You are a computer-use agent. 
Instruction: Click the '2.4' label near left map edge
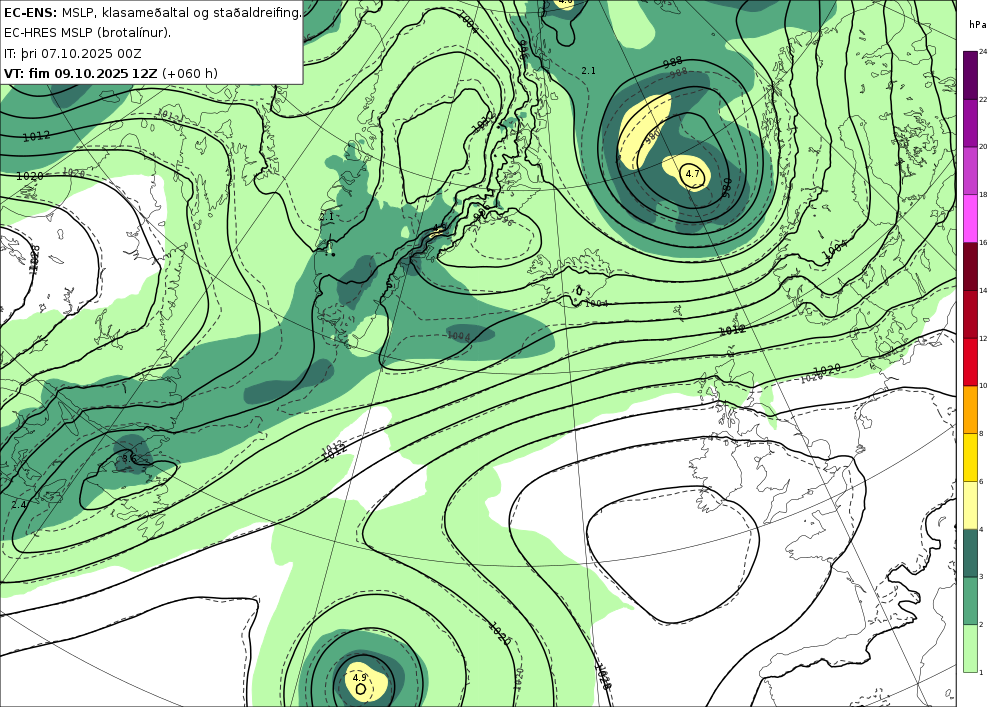click(x=18, y=504)
